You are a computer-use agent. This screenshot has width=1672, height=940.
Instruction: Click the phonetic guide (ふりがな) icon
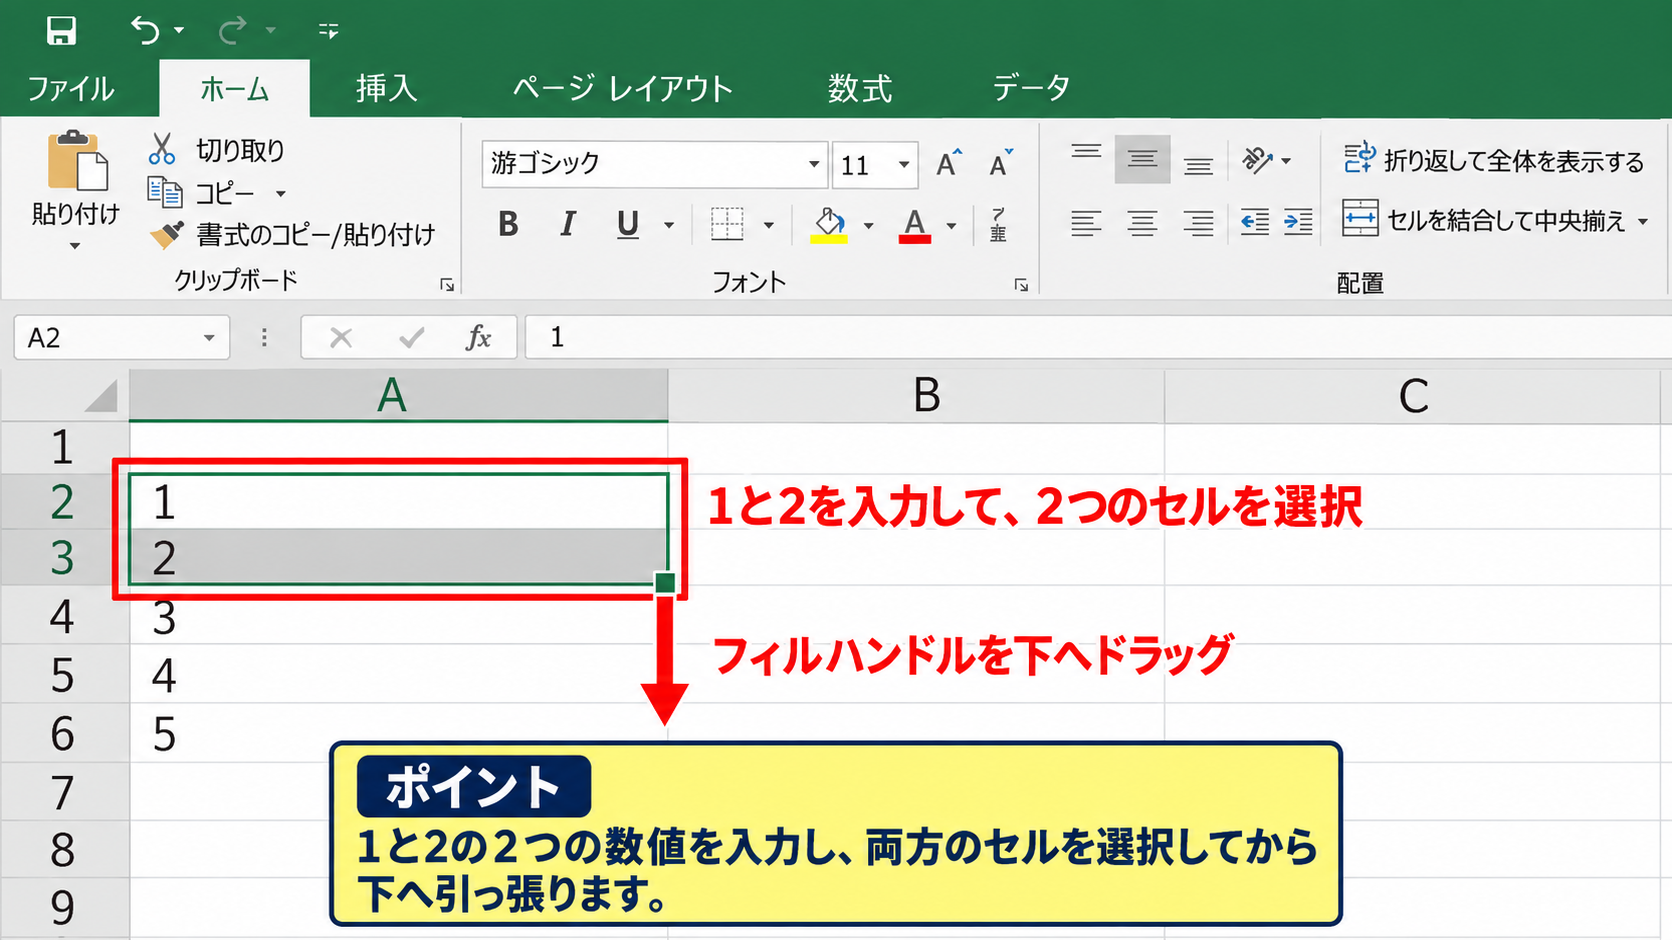point(998,224)
